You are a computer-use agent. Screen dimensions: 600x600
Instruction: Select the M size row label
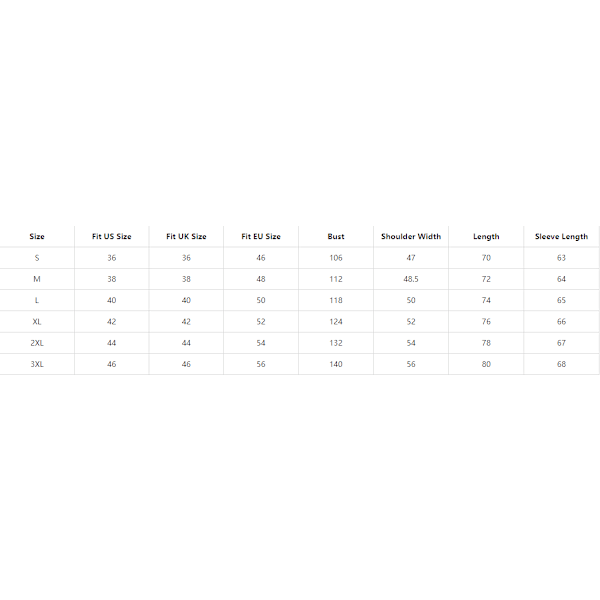pyautogui.click(x=37, y=279)
